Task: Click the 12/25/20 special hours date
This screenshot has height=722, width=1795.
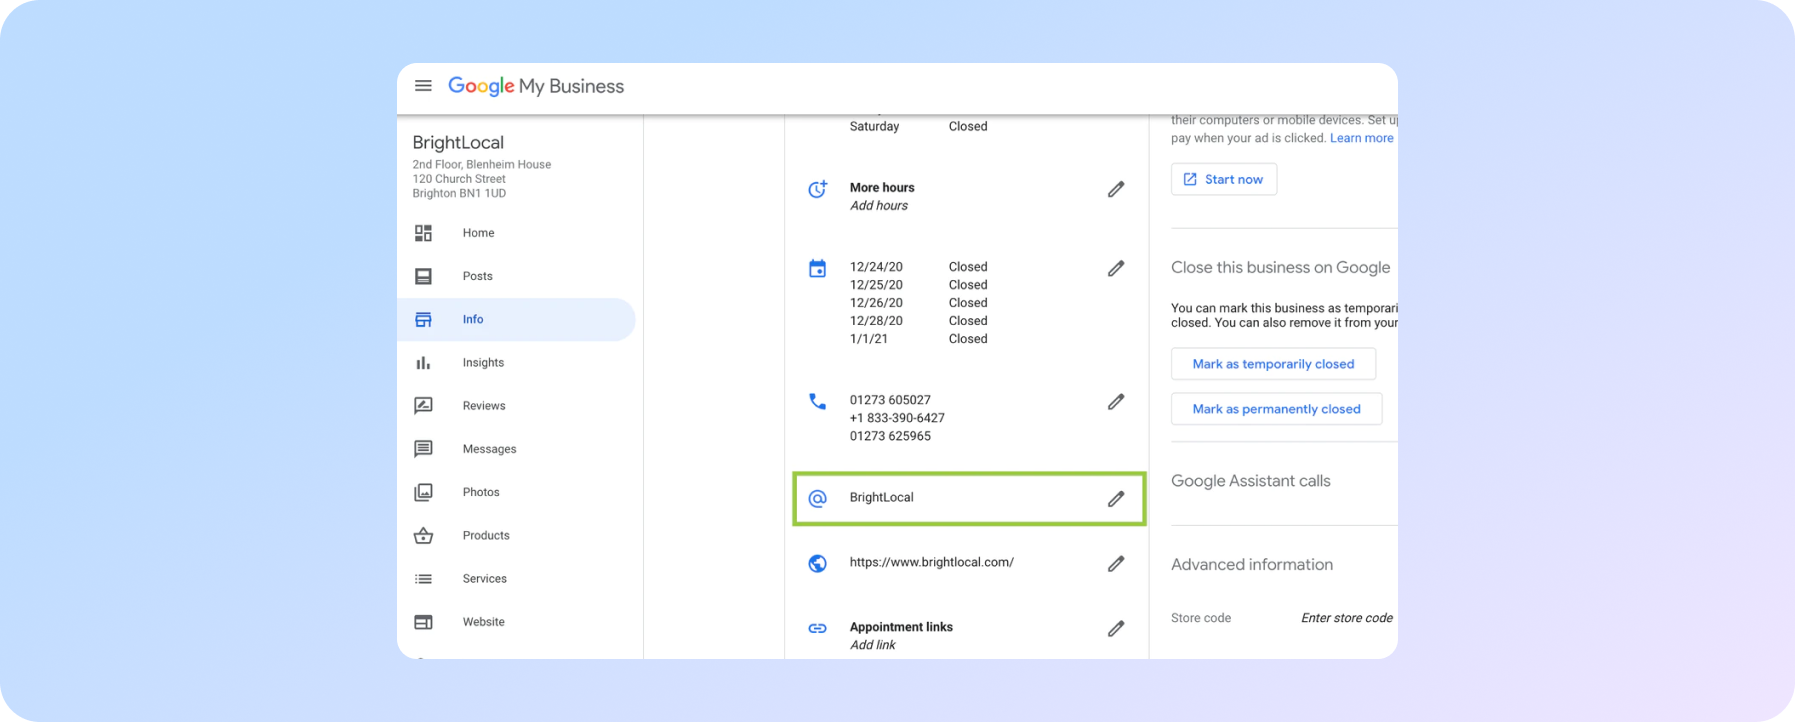Action: point(876,285)
